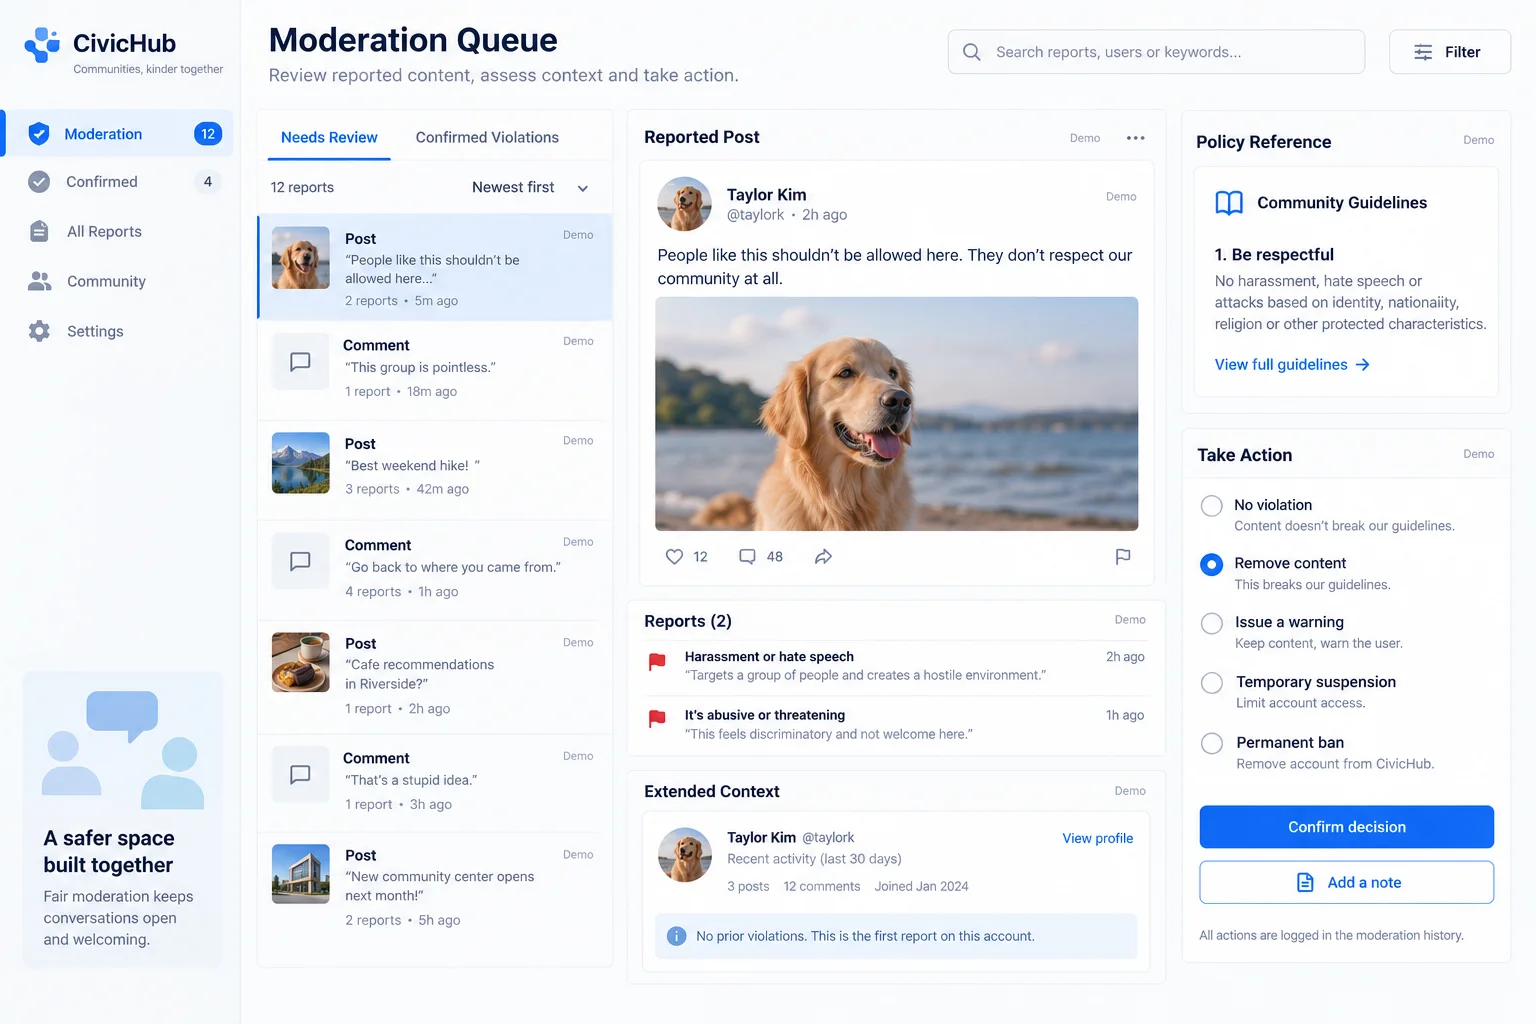Click the comment icon for "That's a stupid idea"

[x=300, y=774]
